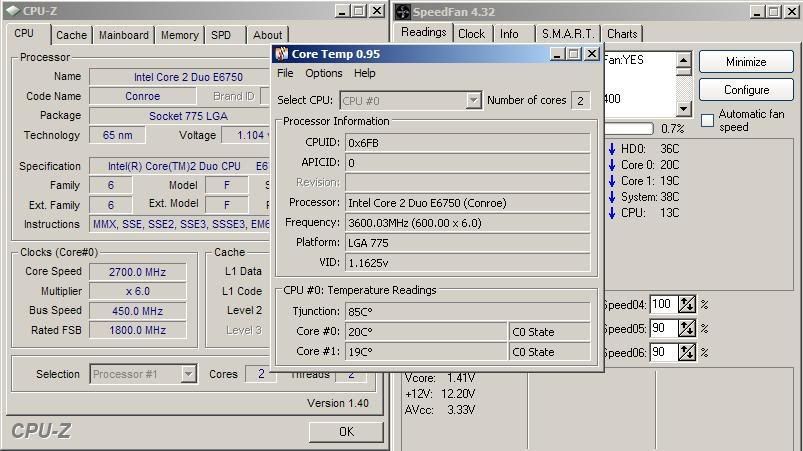
Task: Click the Core Temp title bar icon
Action: pos(282,54)
